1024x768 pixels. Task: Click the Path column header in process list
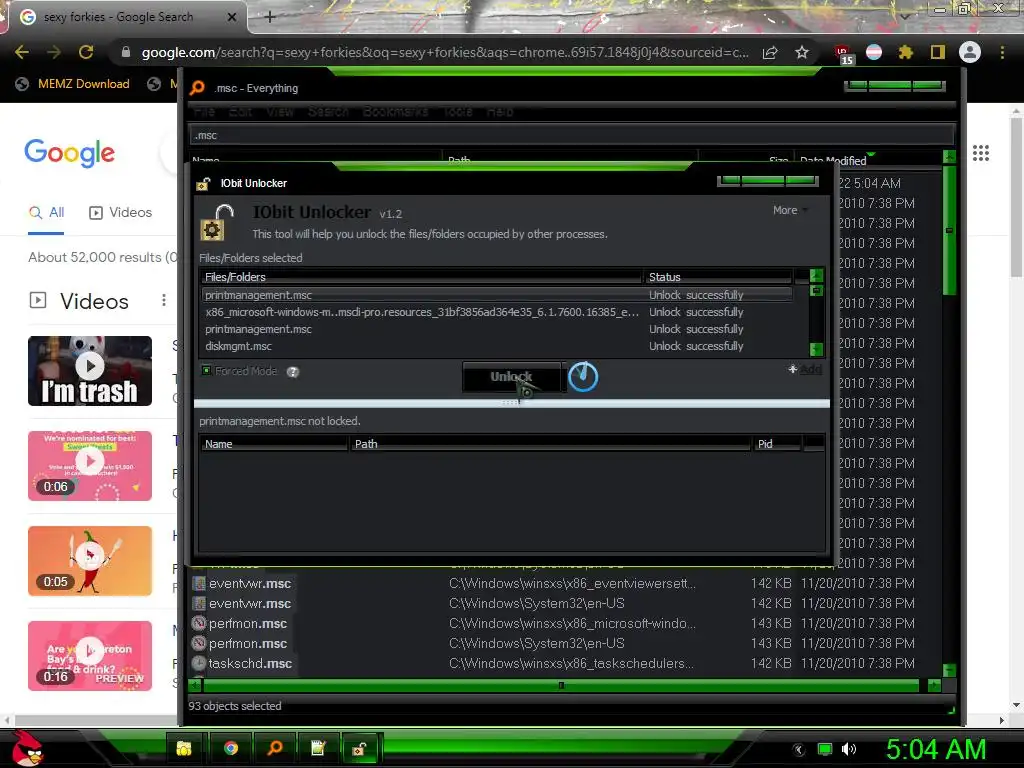pyautogui.click(x=551, y=444)
